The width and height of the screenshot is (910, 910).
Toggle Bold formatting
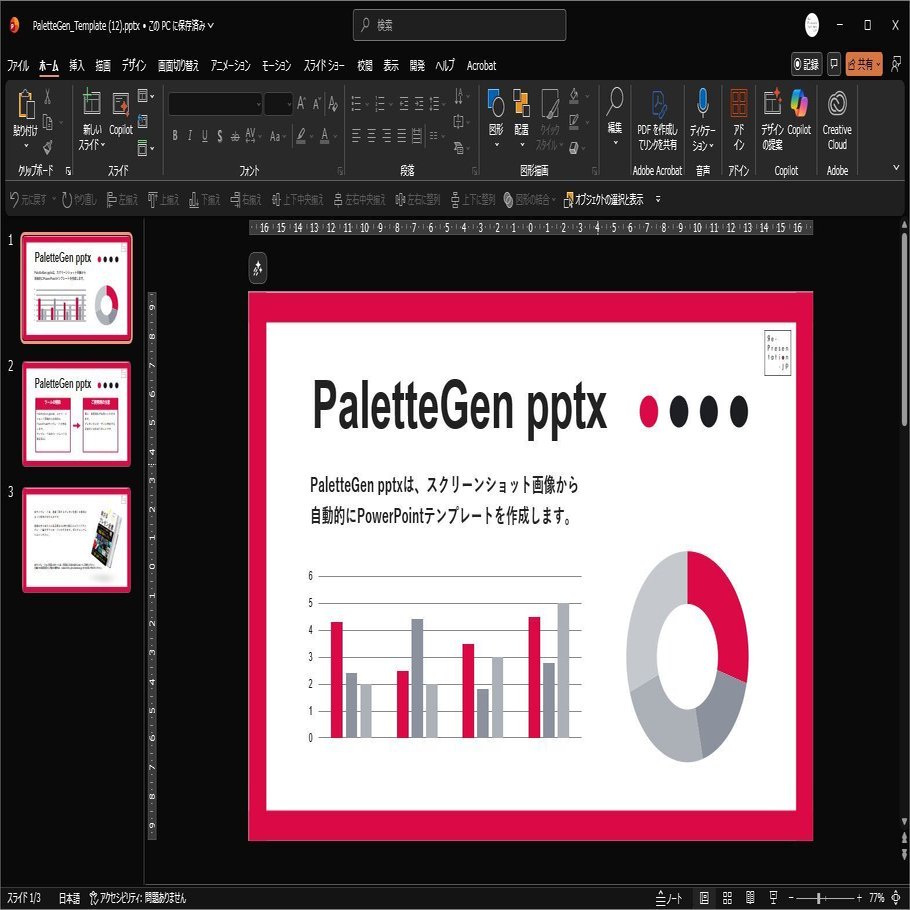pos(175,136)
